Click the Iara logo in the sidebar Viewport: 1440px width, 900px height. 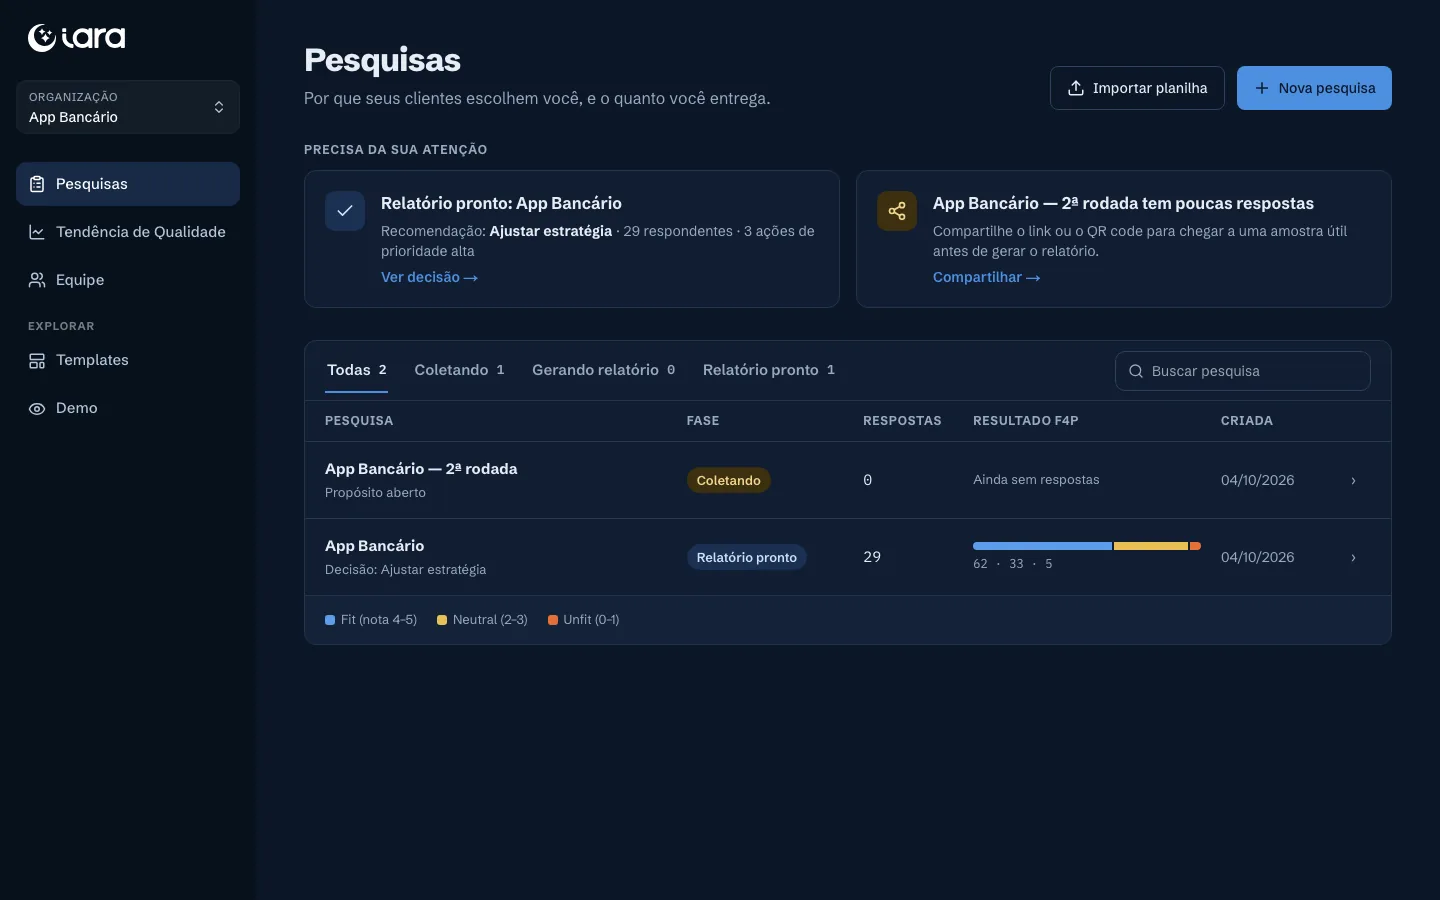tap(77, 38)
